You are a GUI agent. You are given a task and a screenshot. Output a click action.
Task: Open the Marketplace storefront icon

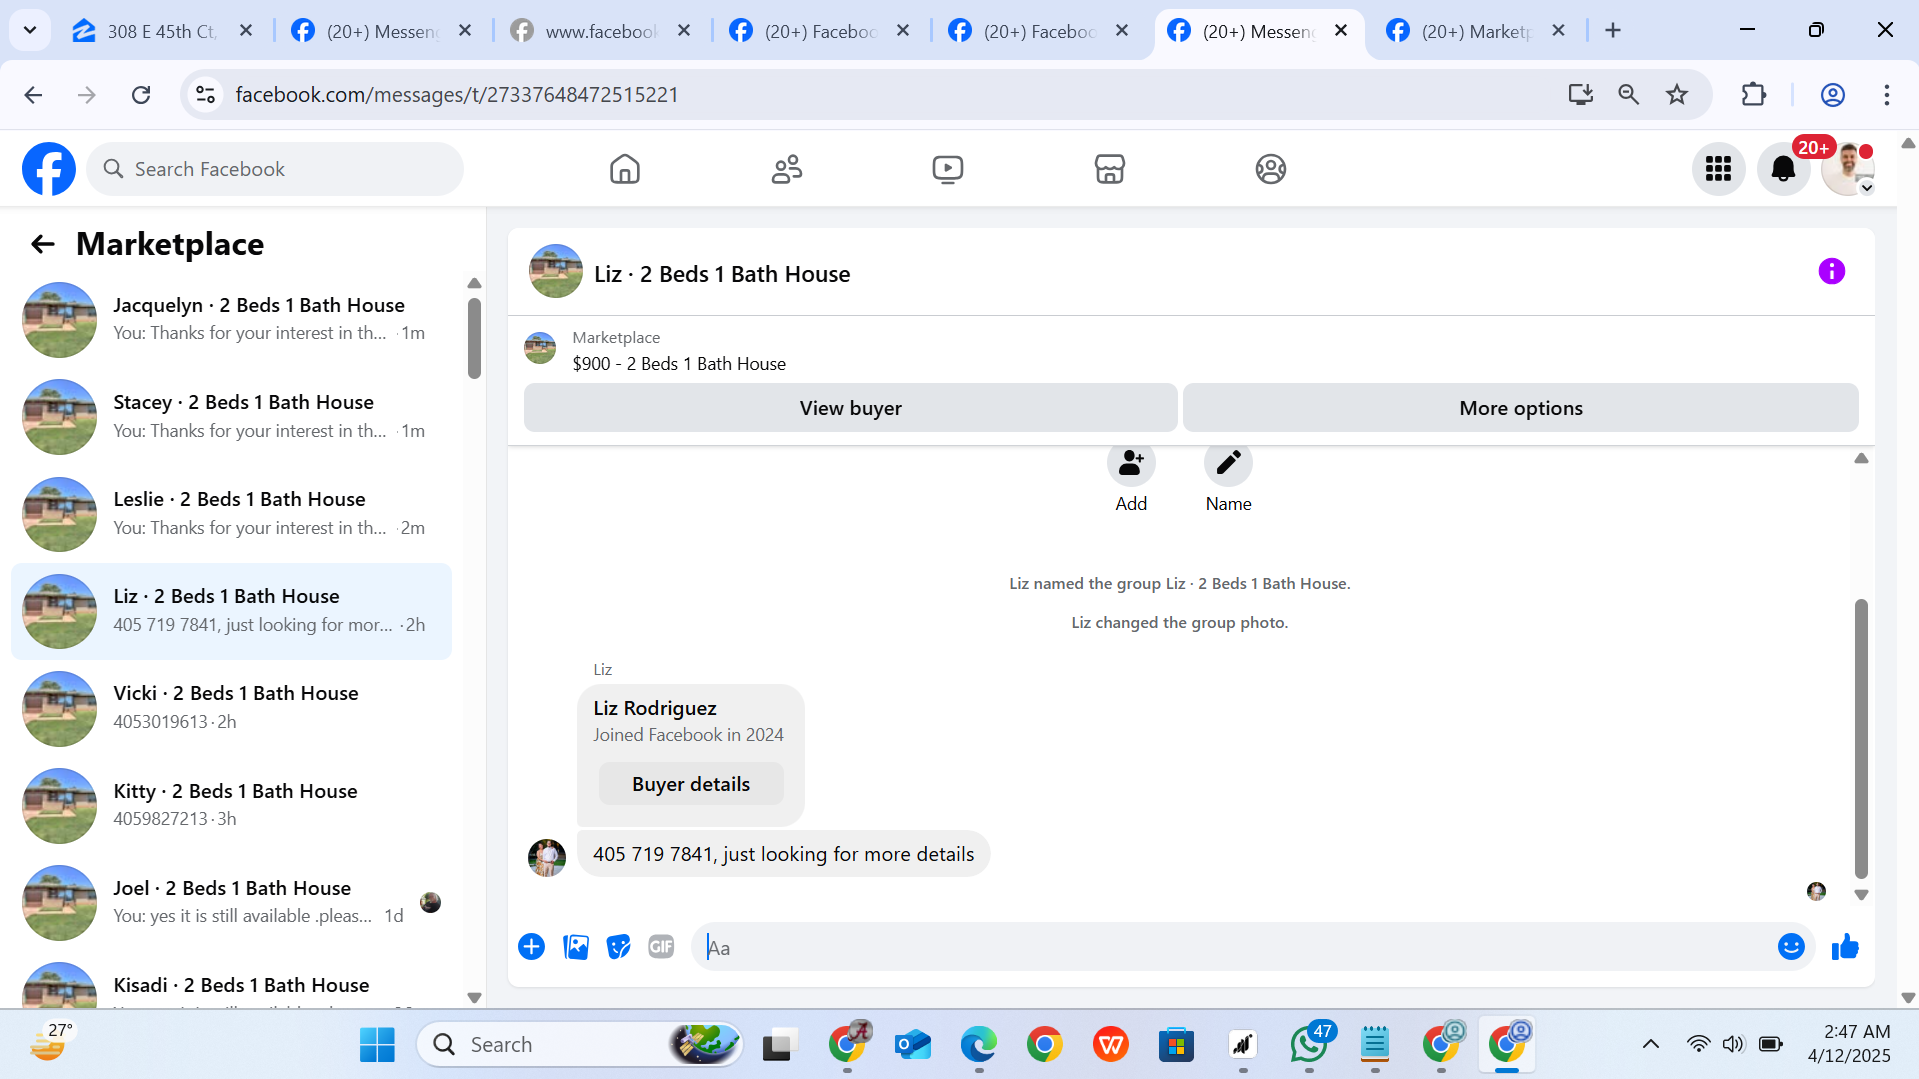(x=1110, y=169)
